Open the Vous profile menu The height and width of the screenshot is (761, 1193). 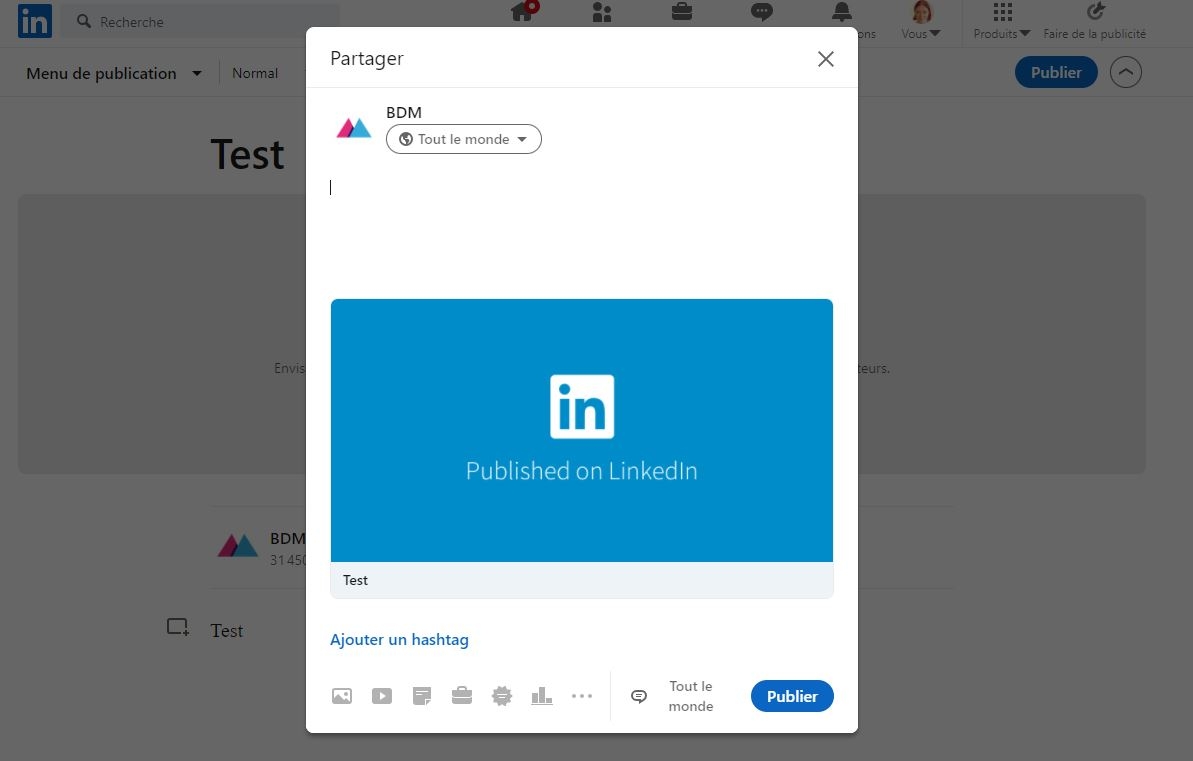921,22
